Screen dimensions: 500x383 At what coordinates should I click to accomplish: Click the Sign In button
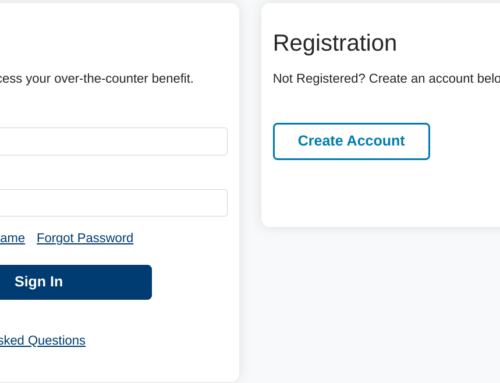click(76, 282)
